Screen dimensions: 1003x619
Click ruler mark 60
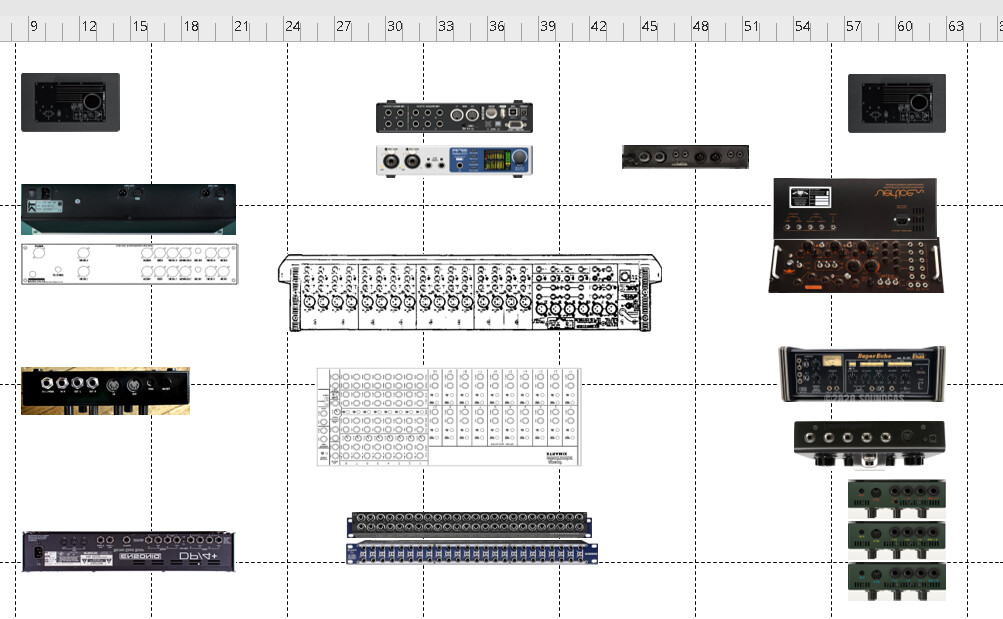(x=905, y=26)
